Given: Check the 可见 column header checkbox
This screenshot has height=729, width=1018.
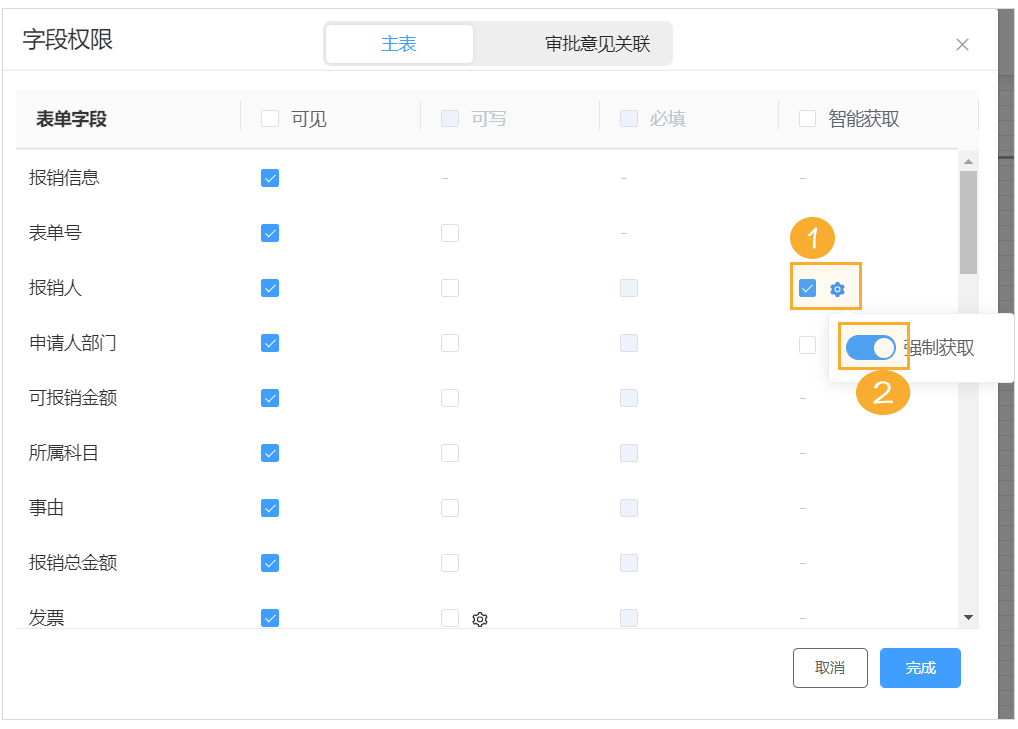Looking at the screenshot, I should point(269,118).
